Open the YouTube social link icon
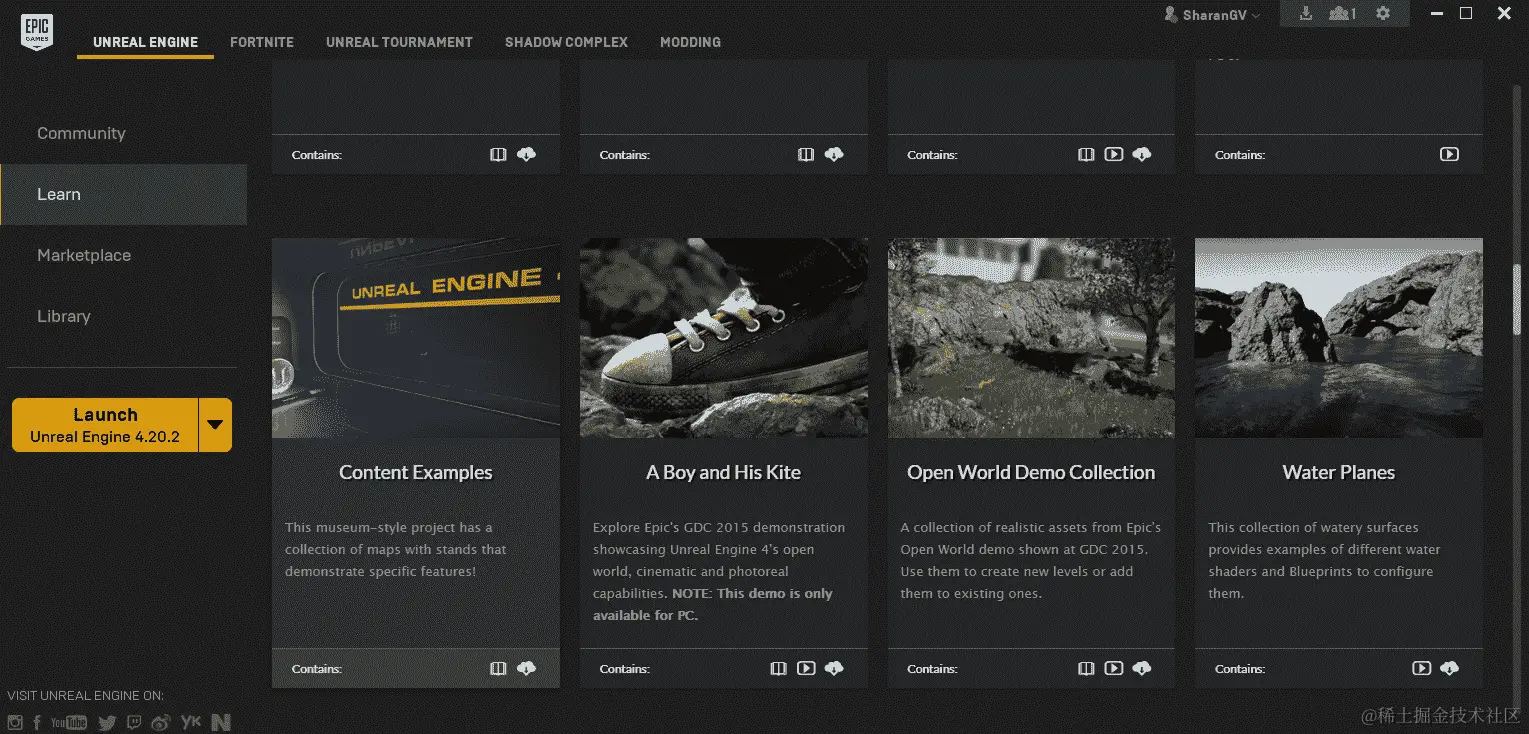 tap(69, 722)
